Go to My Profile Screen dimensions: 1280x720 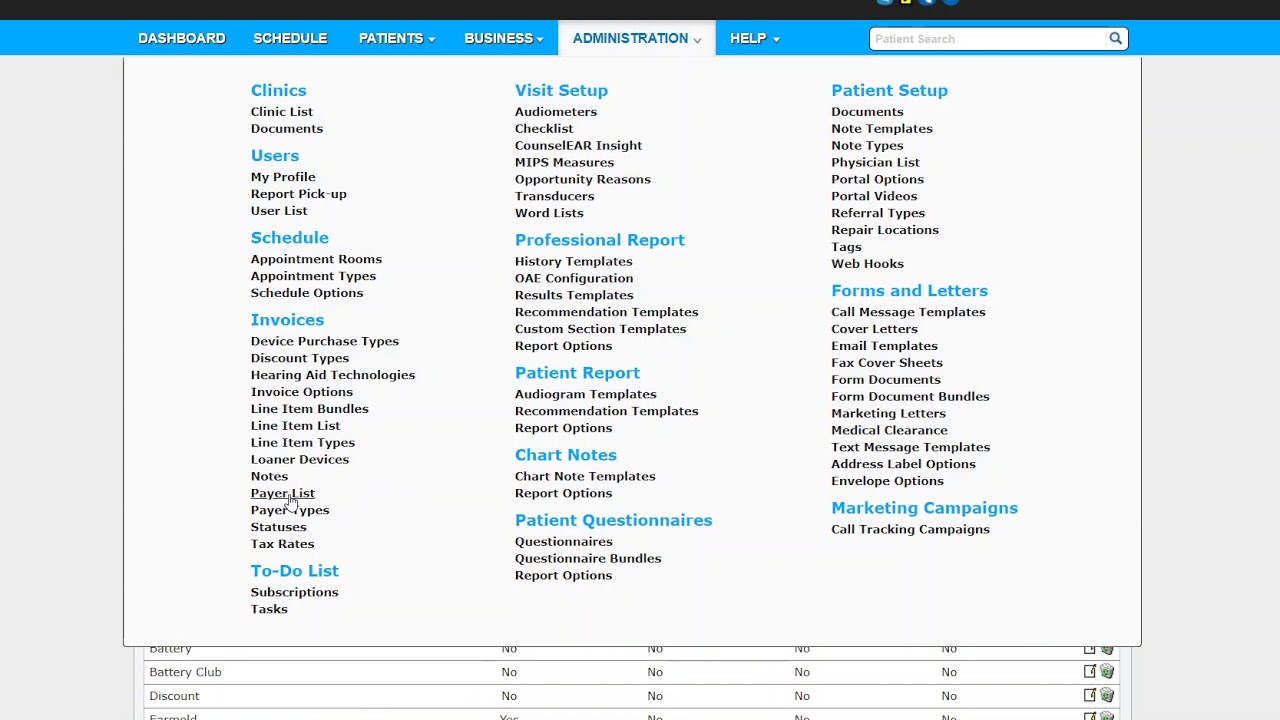pos(283,177)
